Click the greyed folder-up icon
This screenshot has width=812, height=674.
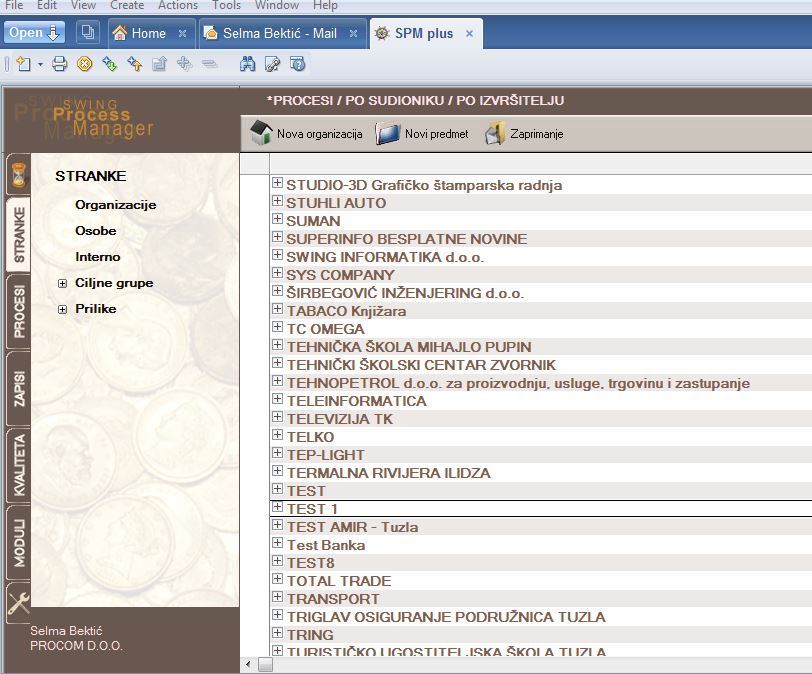click(x=160, y=64)
